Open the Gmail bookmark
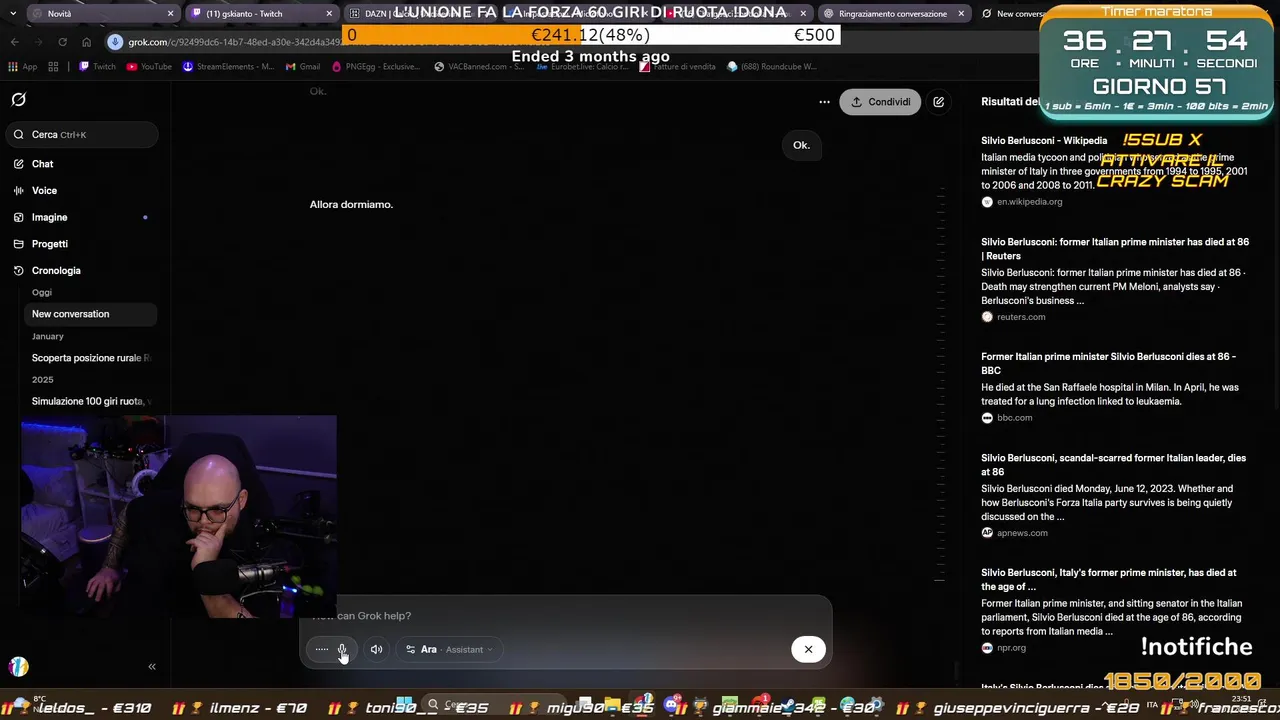The image size is (1280, 720). tap(302, 67)
